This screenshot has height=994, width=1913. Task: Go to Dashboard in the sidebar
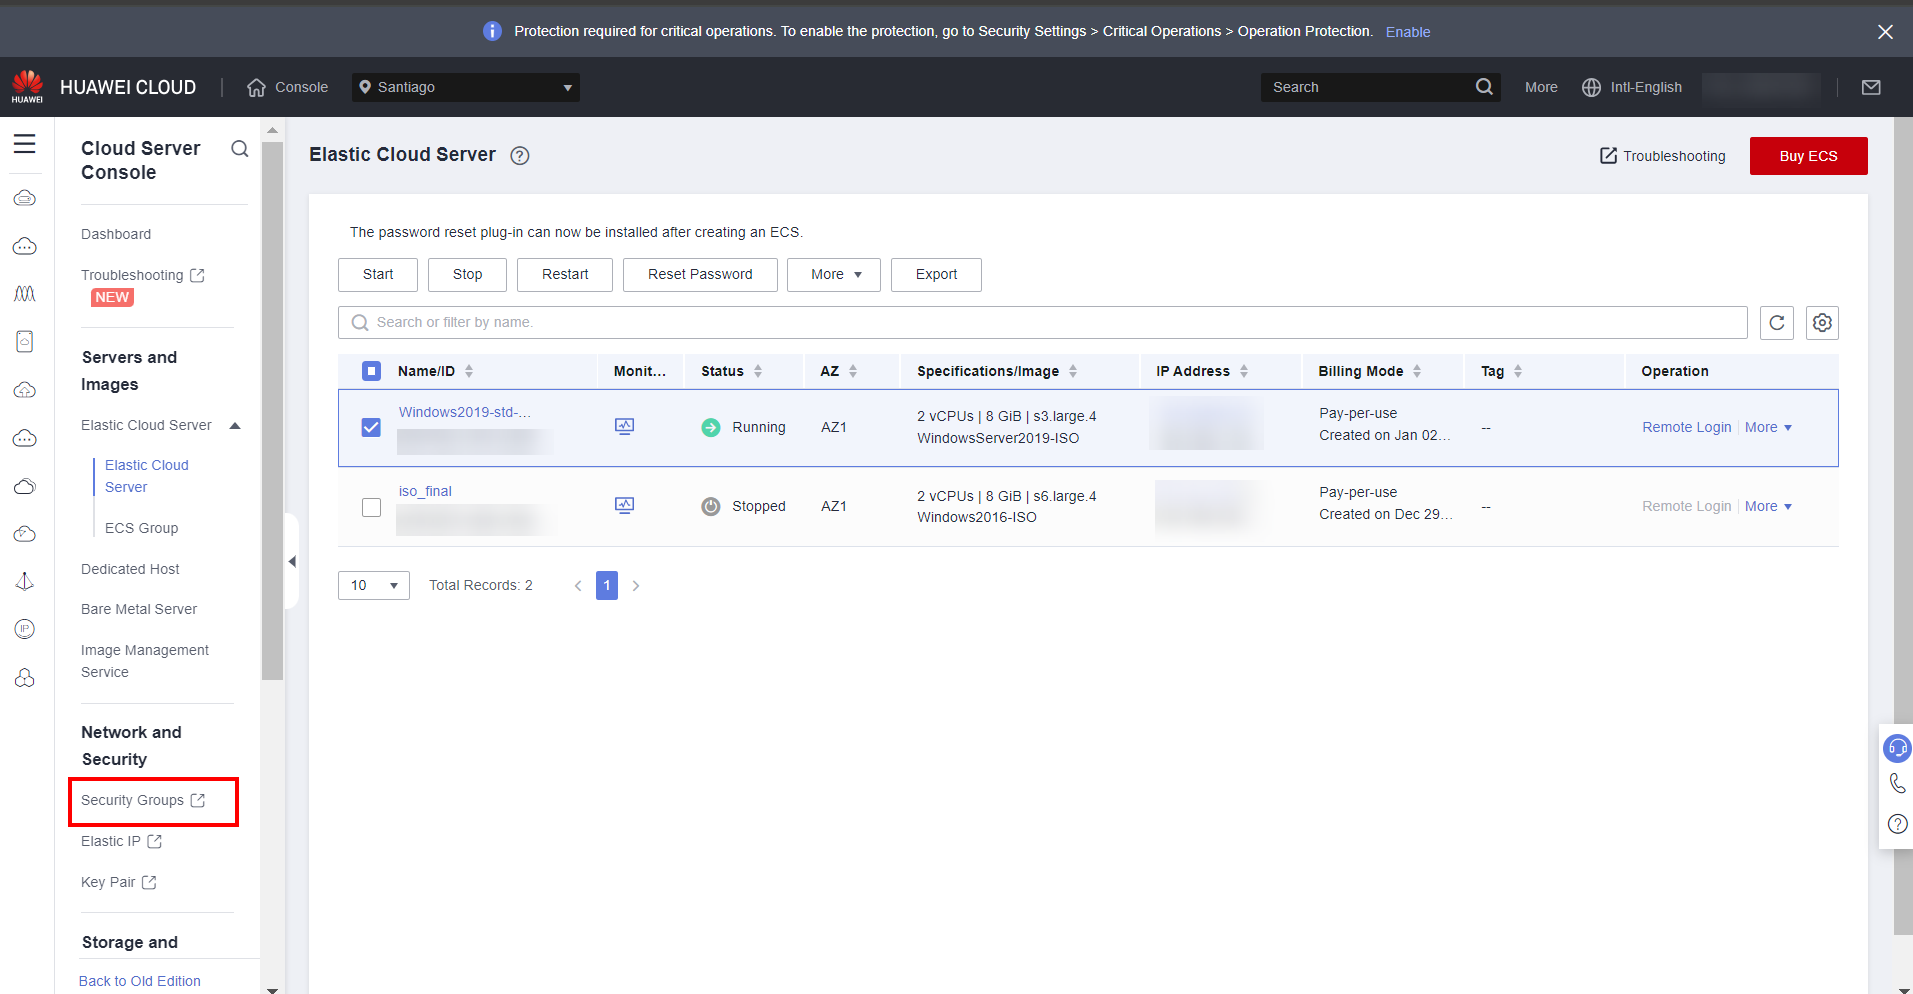point(116,235)
